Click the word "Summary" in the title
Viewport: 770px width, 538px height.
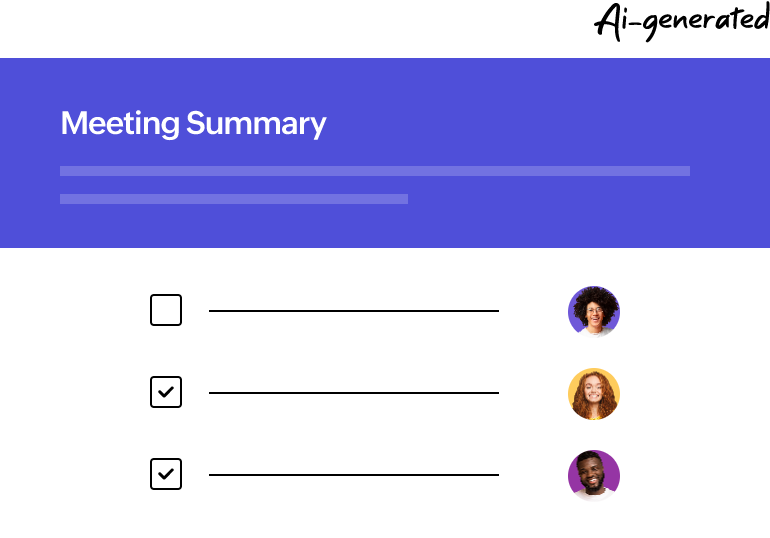click(x=256, y=123)
